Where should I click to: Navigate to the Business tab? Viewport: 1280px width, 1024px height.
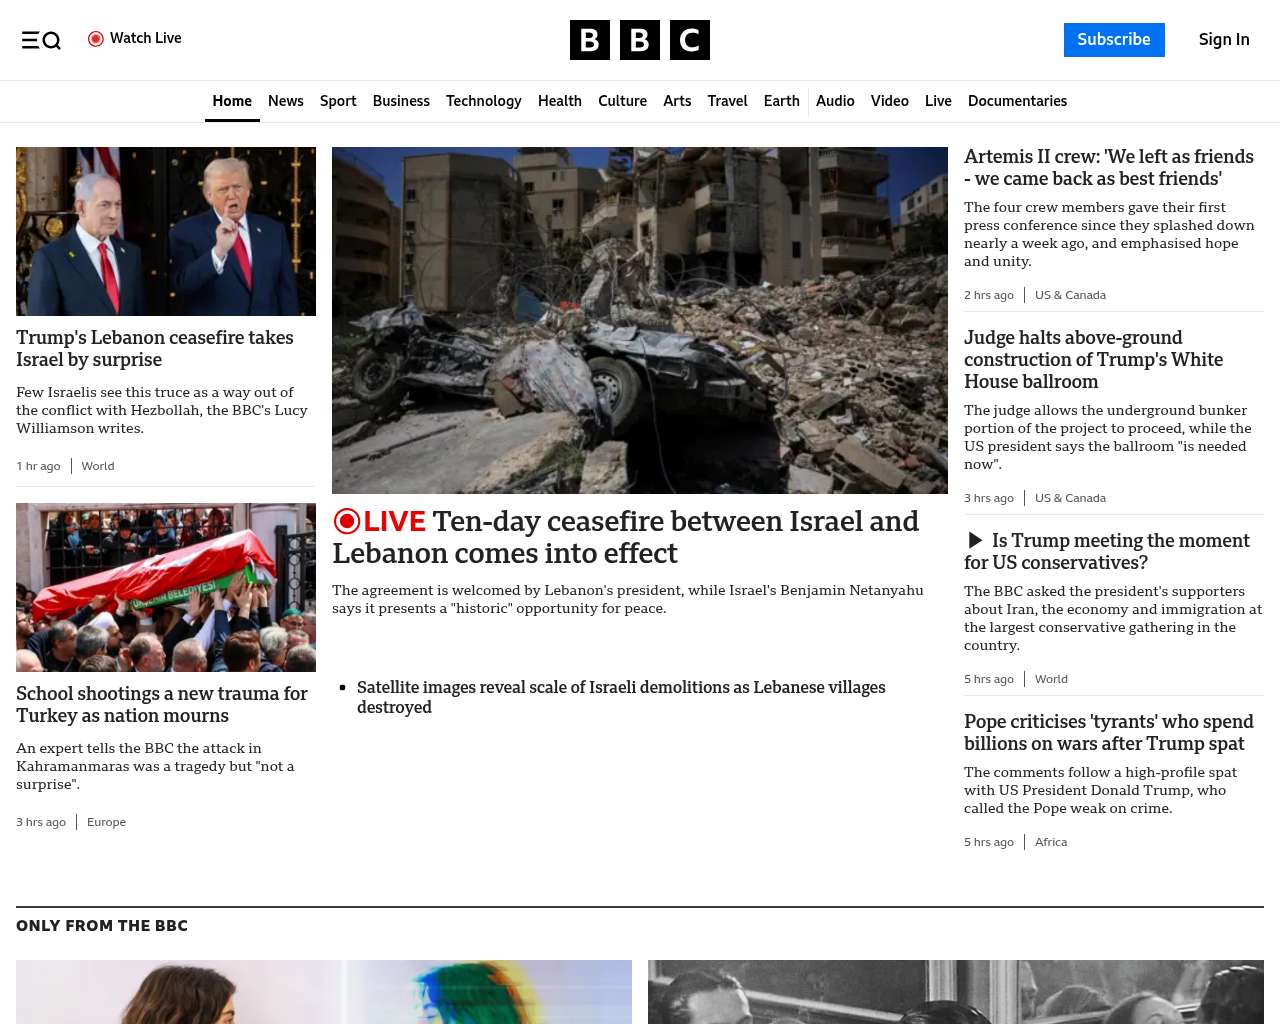point(401,101)
